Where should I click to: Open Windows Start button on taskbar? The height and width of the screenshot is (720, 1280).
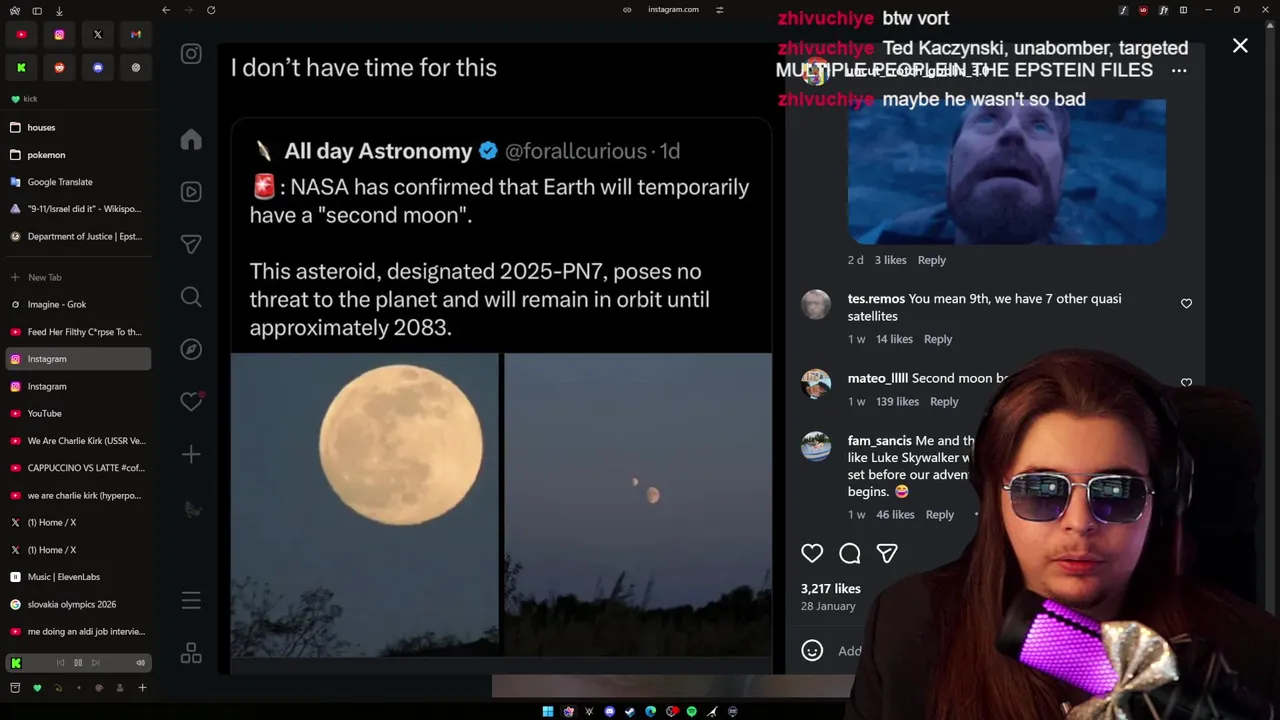[x=548, y=711]
